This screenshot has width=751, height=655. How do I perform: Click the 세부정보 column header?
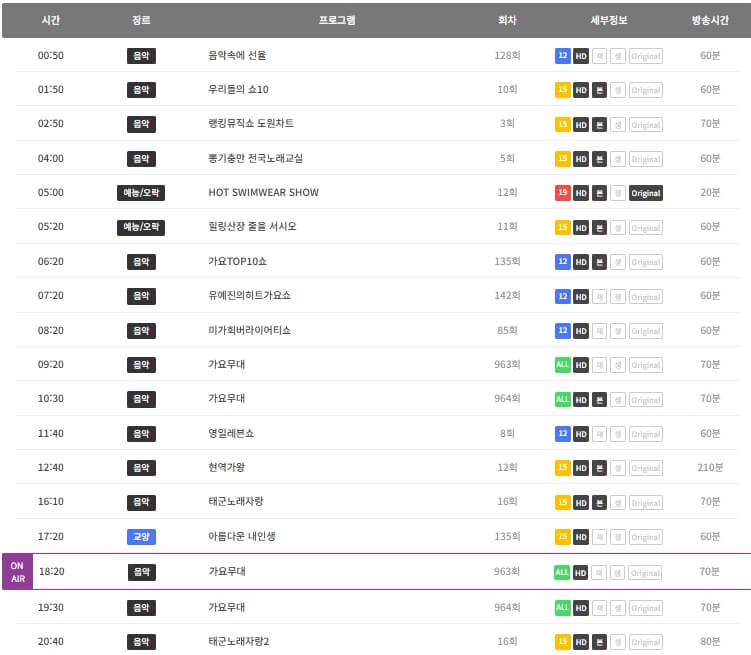(609, 20)
